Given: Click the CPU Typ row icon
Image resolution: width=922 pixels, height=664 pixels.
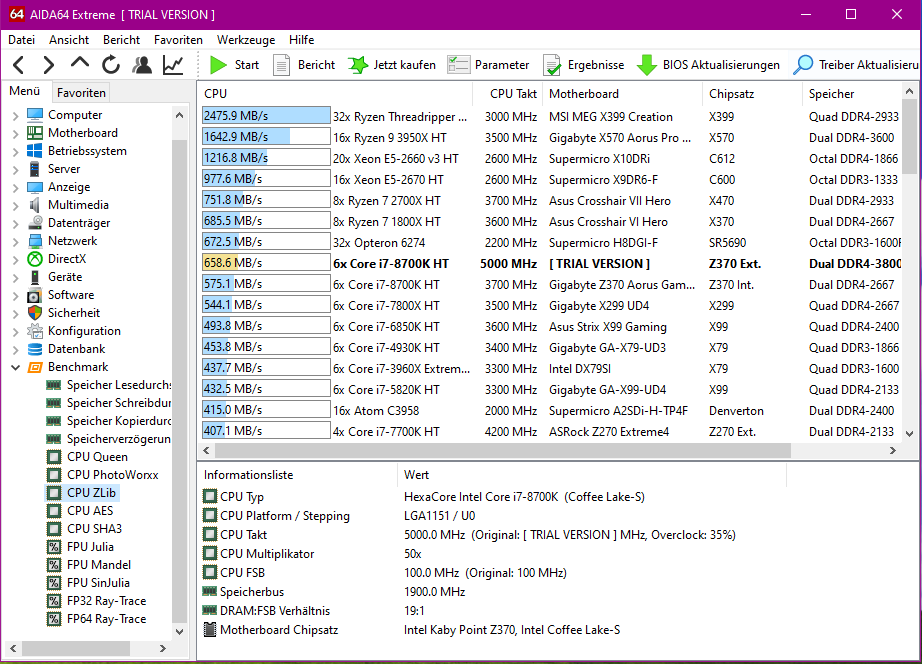Looking at the screenshot, I should [209, 497].
